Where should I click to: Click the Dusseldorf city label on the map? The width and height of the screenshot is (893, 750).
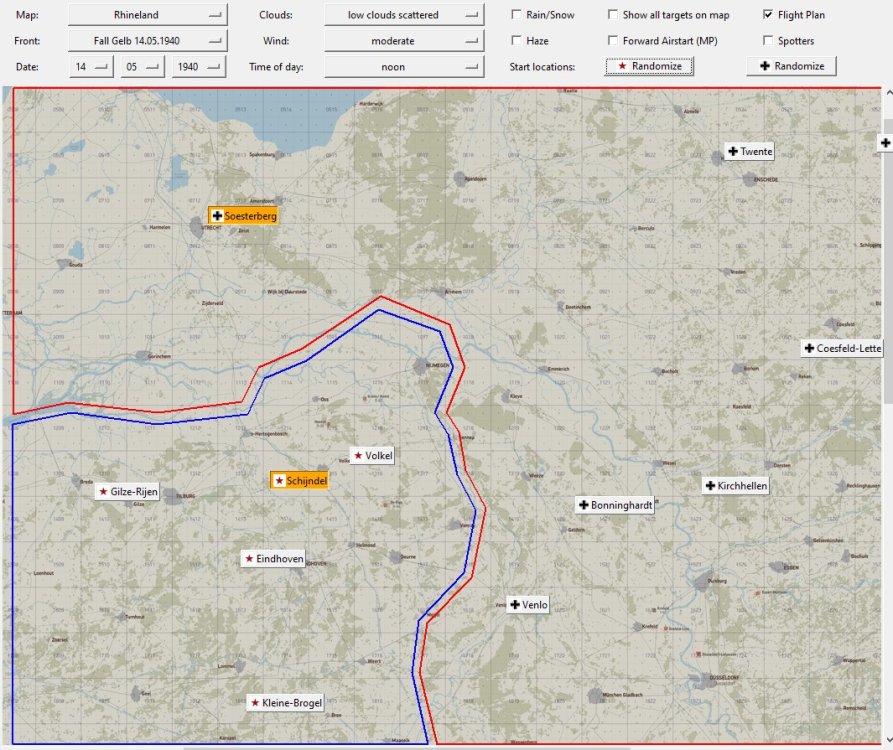[x=724, y=678]
